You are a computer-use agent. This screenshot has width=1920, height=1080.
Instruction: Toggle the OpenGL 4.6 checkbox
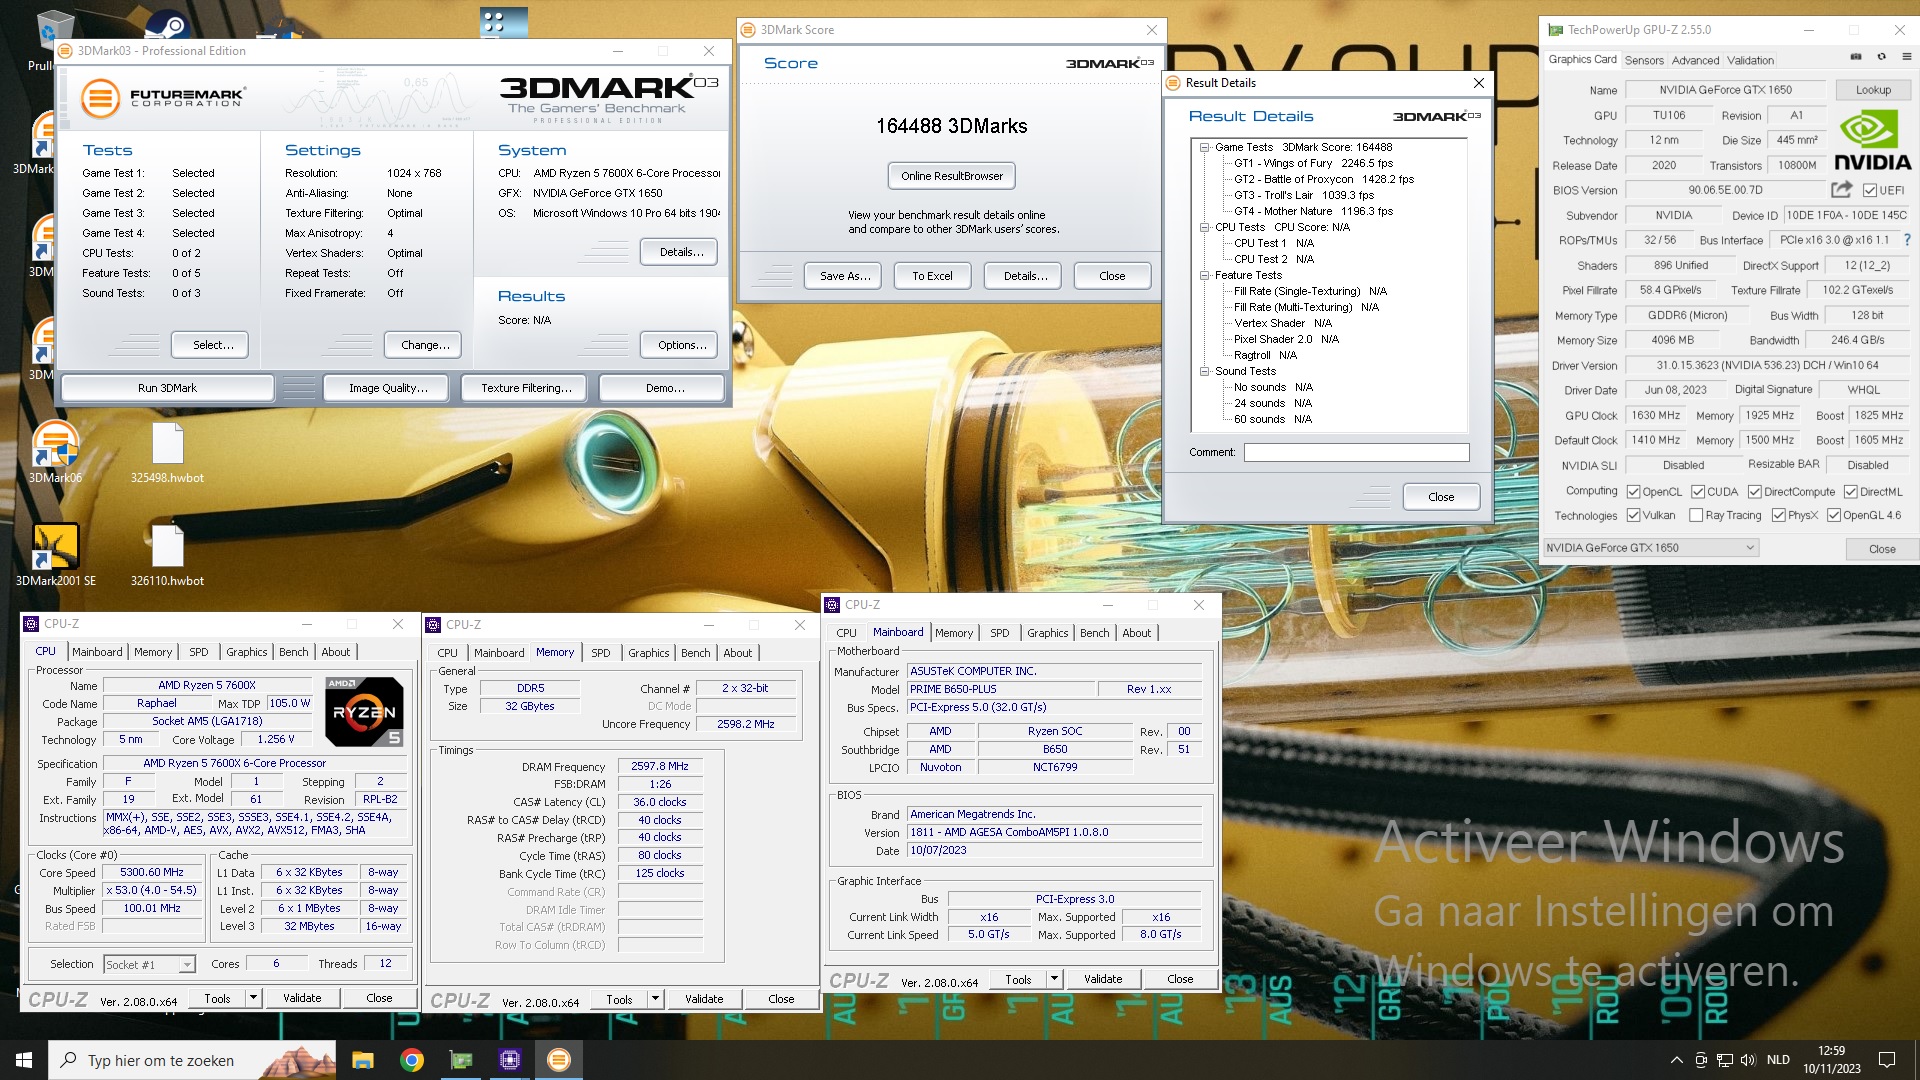1834,515
